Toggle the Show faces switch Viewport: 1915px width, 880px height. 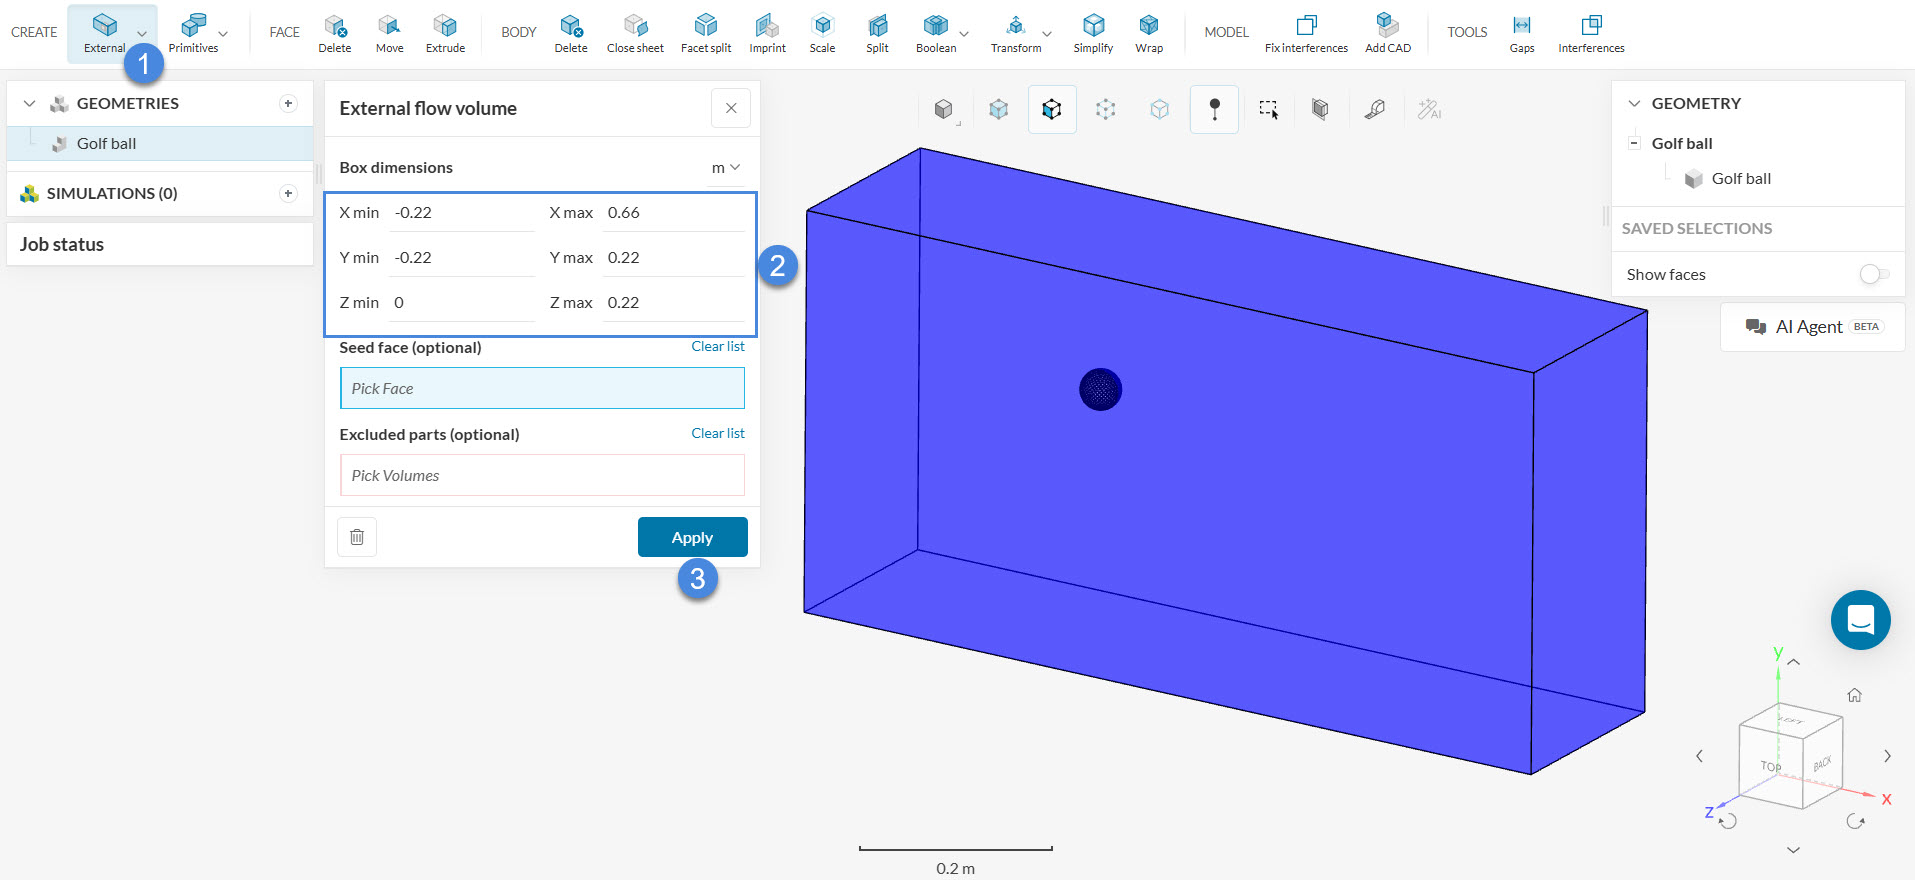1873,274
